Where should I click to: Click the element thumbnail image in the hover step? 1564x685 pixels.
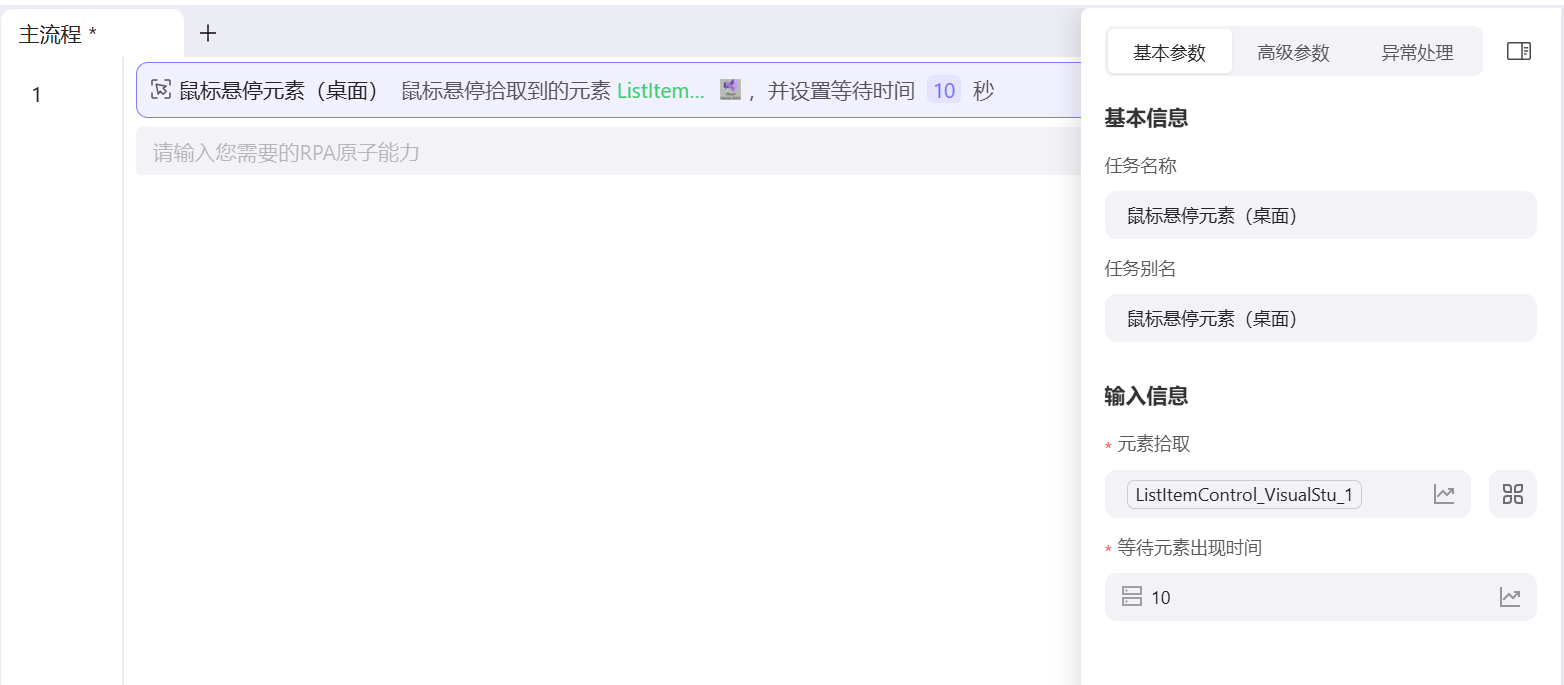(729, 90)
